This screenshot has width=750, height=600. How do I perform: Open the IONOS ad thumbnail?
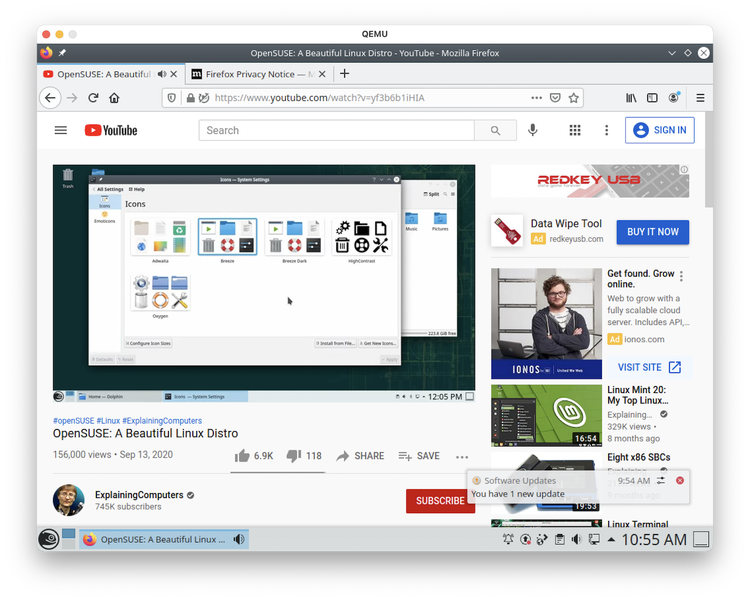click(546, 323)
